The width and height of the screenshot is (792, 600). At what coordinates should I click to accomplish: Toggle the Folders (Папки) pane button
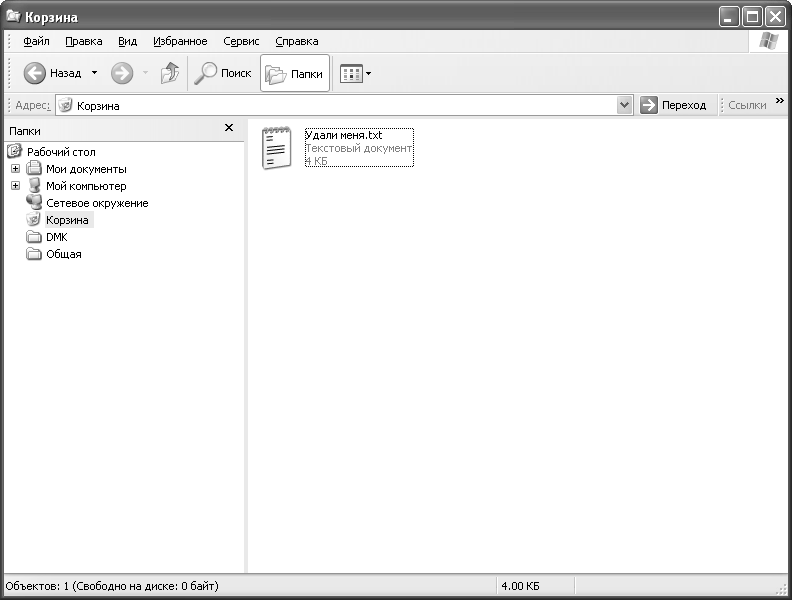coord(295,73)
